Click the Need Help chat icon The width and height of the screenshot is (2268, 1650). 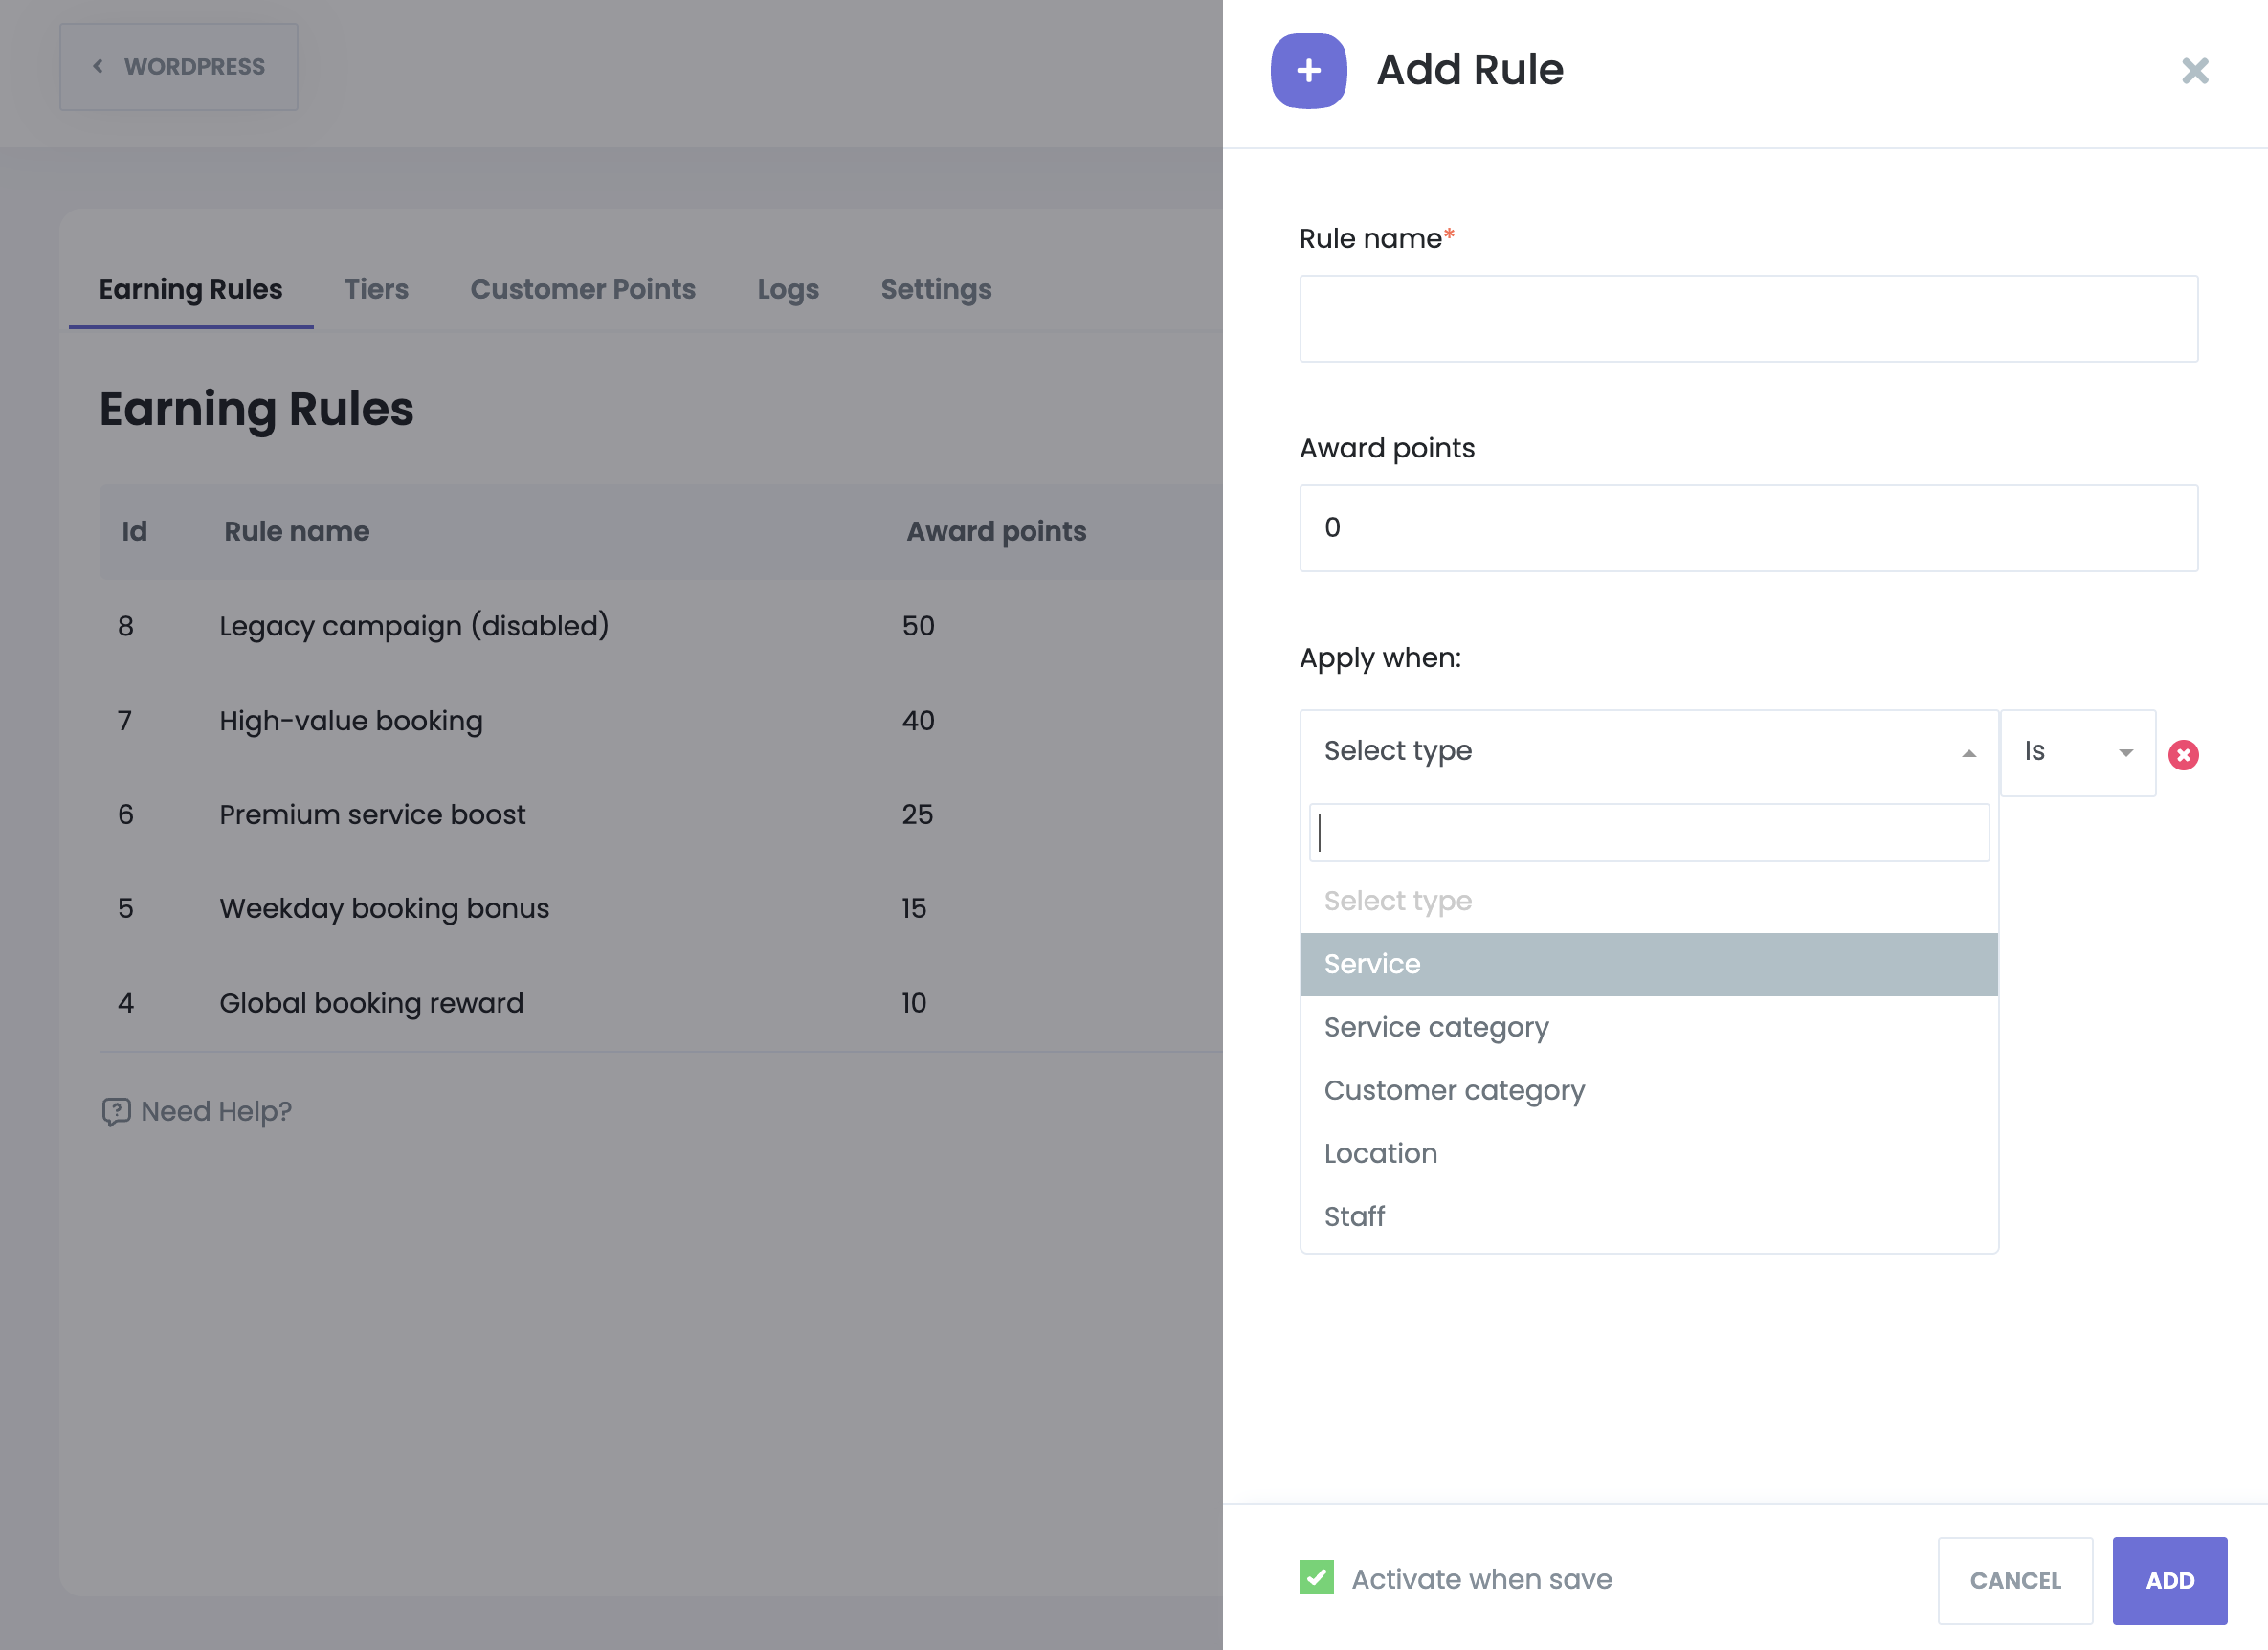click(x=116, y=1111)
